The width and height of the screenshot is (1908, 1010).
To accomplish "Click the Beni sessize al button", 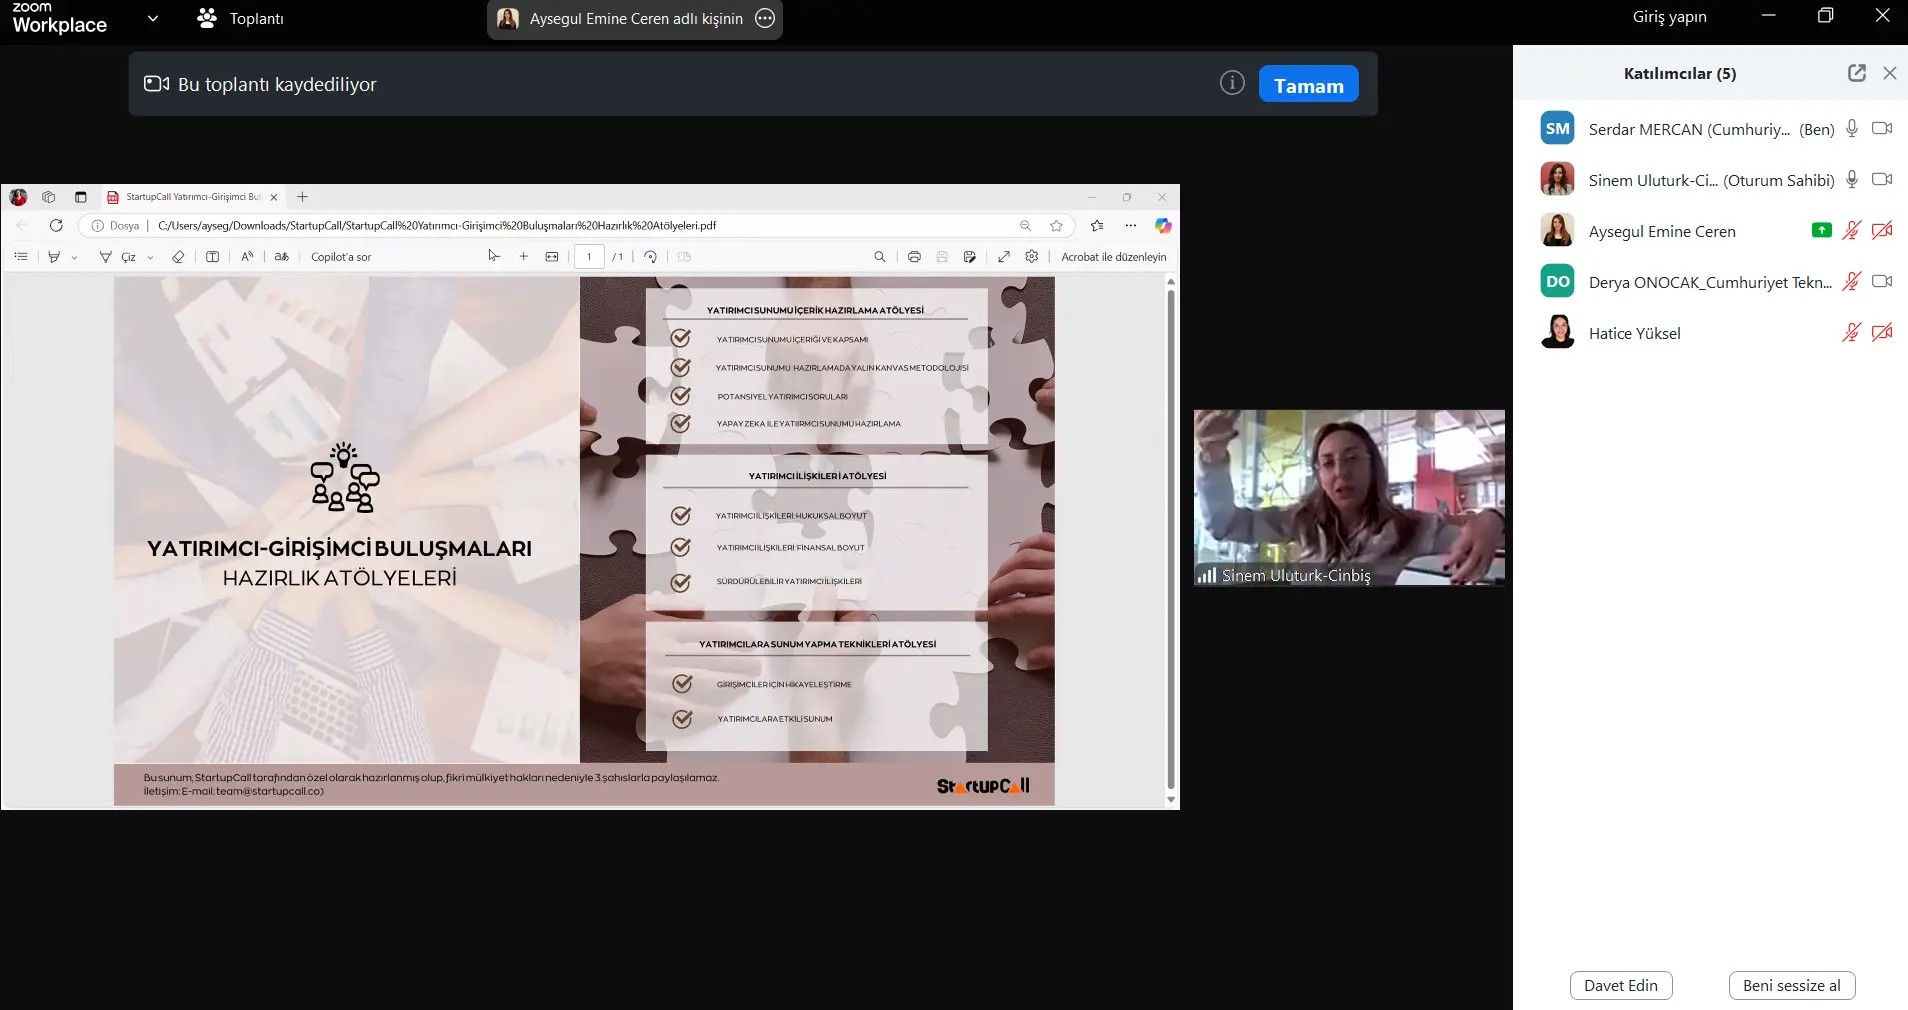I will (x=1791, y=985).
